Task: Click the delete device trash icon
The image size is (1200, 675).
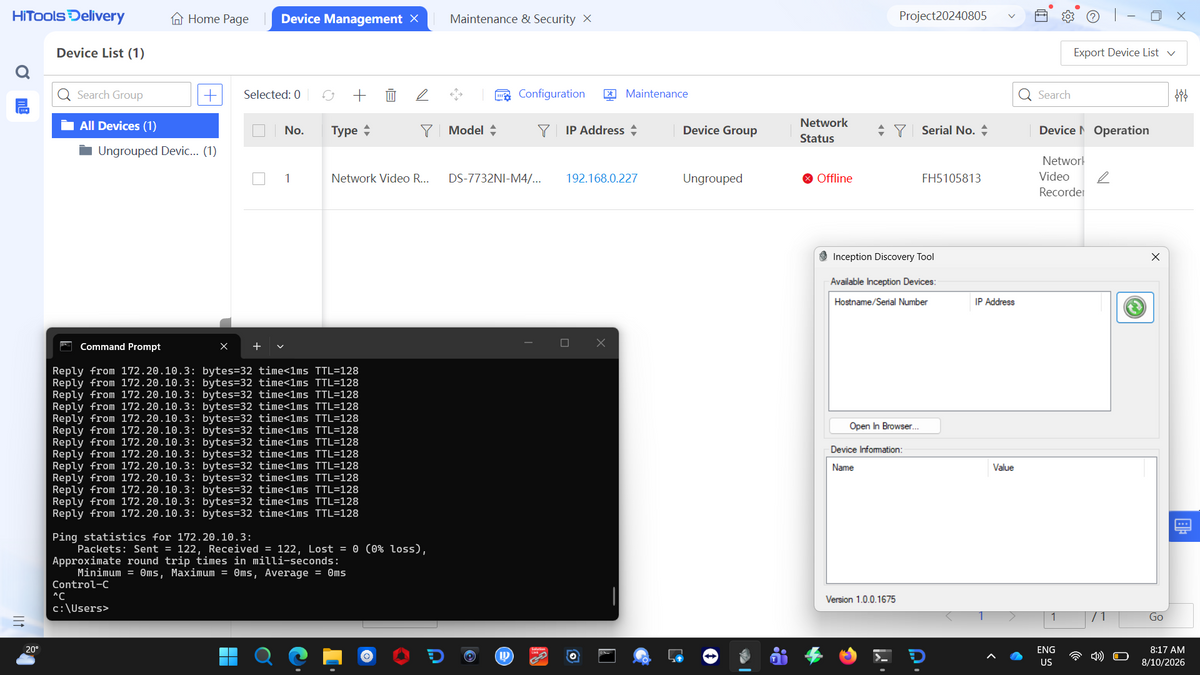Action: 391,95
